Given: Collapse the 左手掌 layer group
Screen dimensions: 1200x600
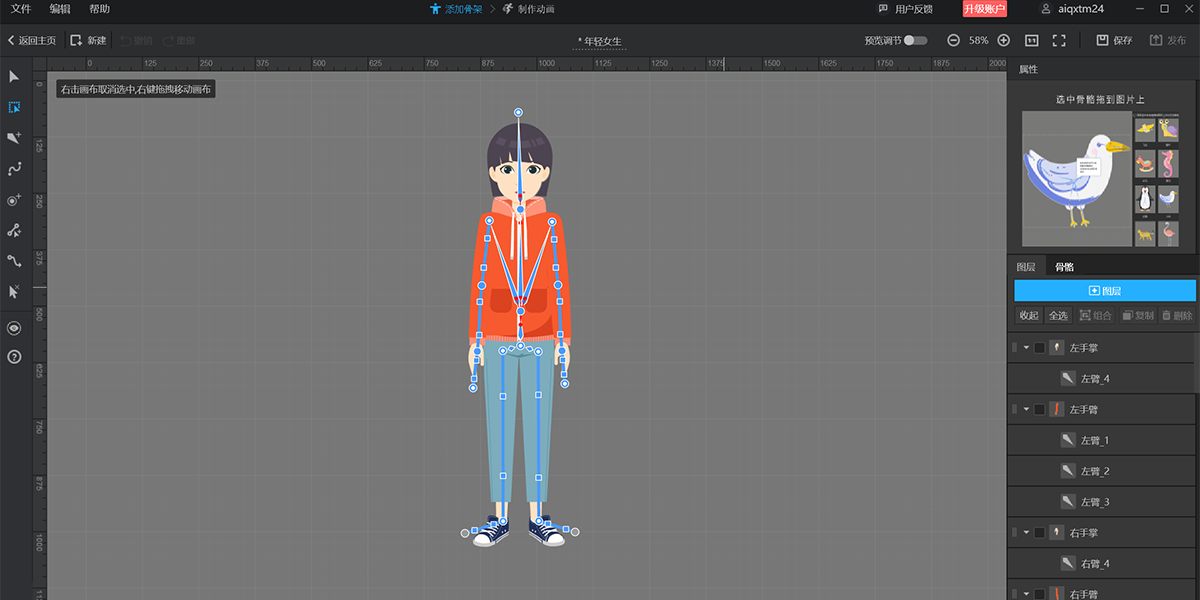Looking at the screenshot, I should pyautogui.click(x=1026, y=348).
